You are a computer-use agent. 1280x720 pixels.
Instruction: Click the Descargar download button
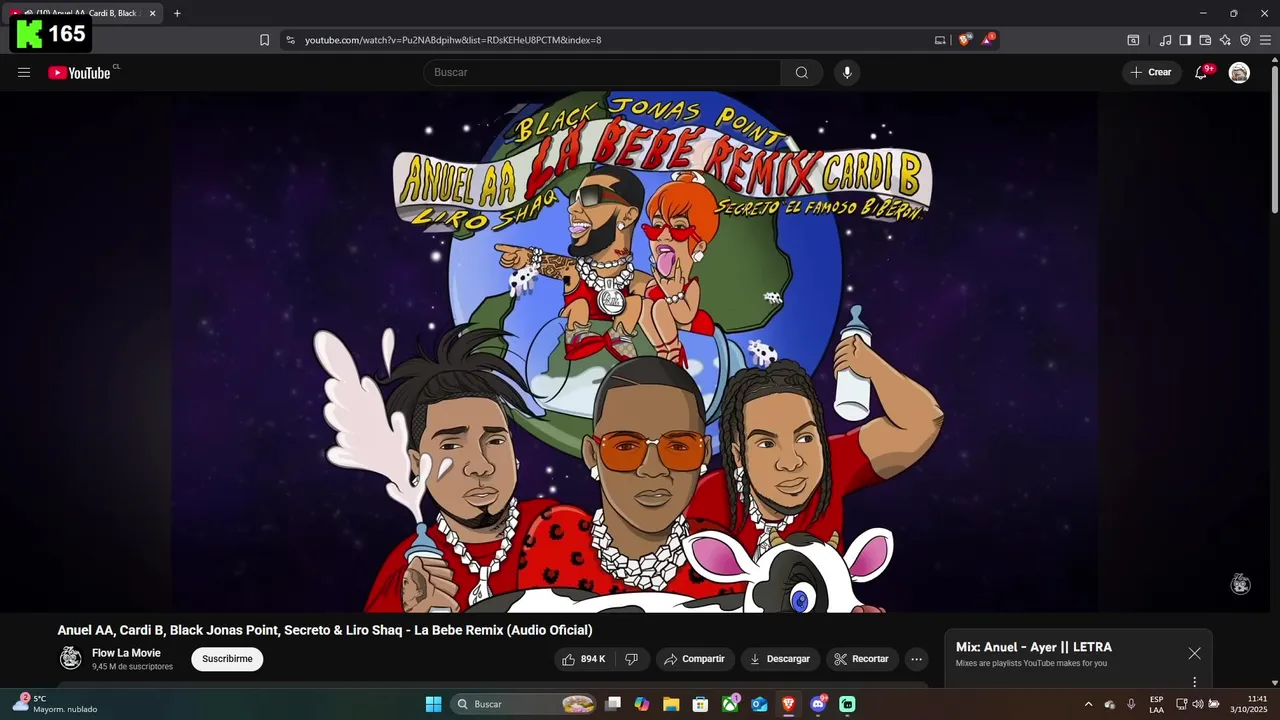tap(779, 659)
